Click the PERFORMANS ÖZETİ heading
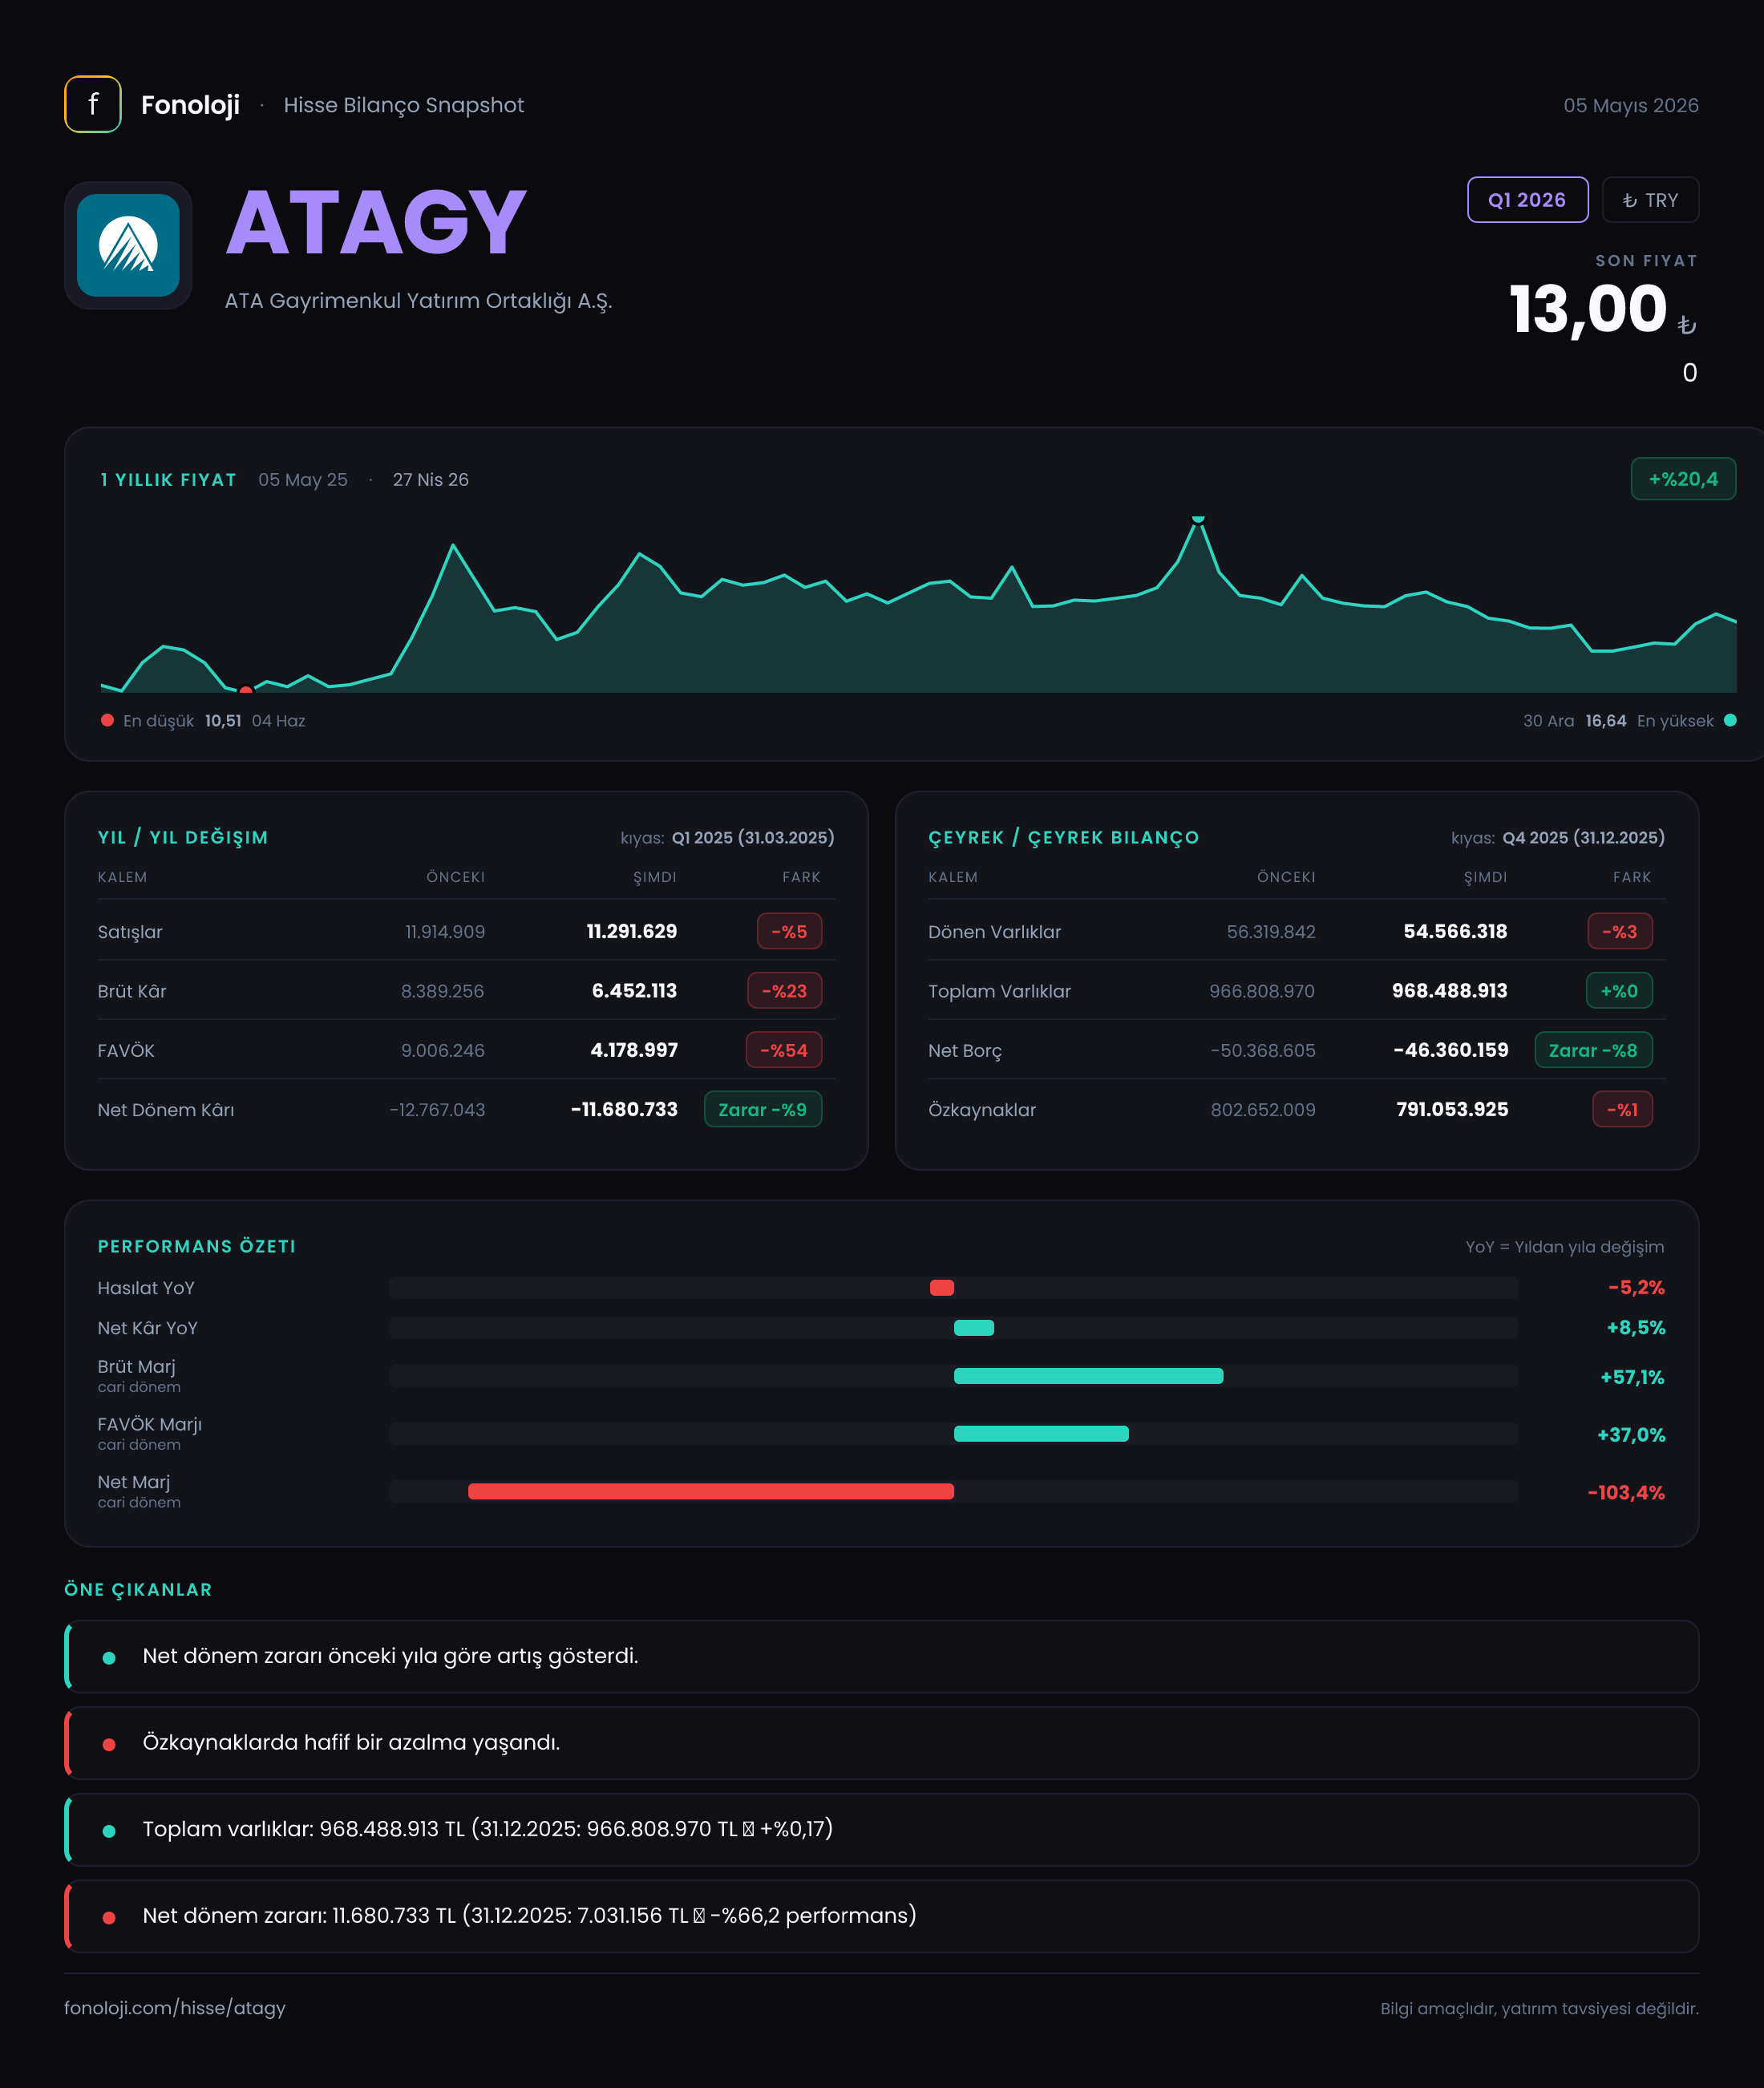 [197, 1246]
